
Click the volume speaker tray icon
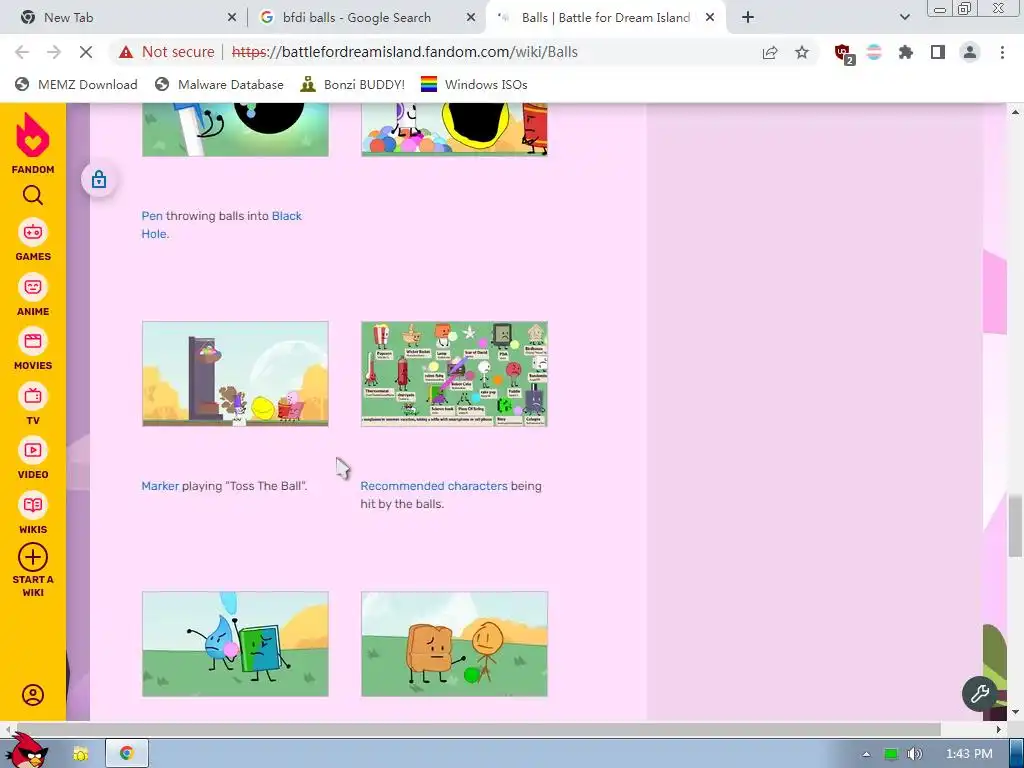pos(915,754)
